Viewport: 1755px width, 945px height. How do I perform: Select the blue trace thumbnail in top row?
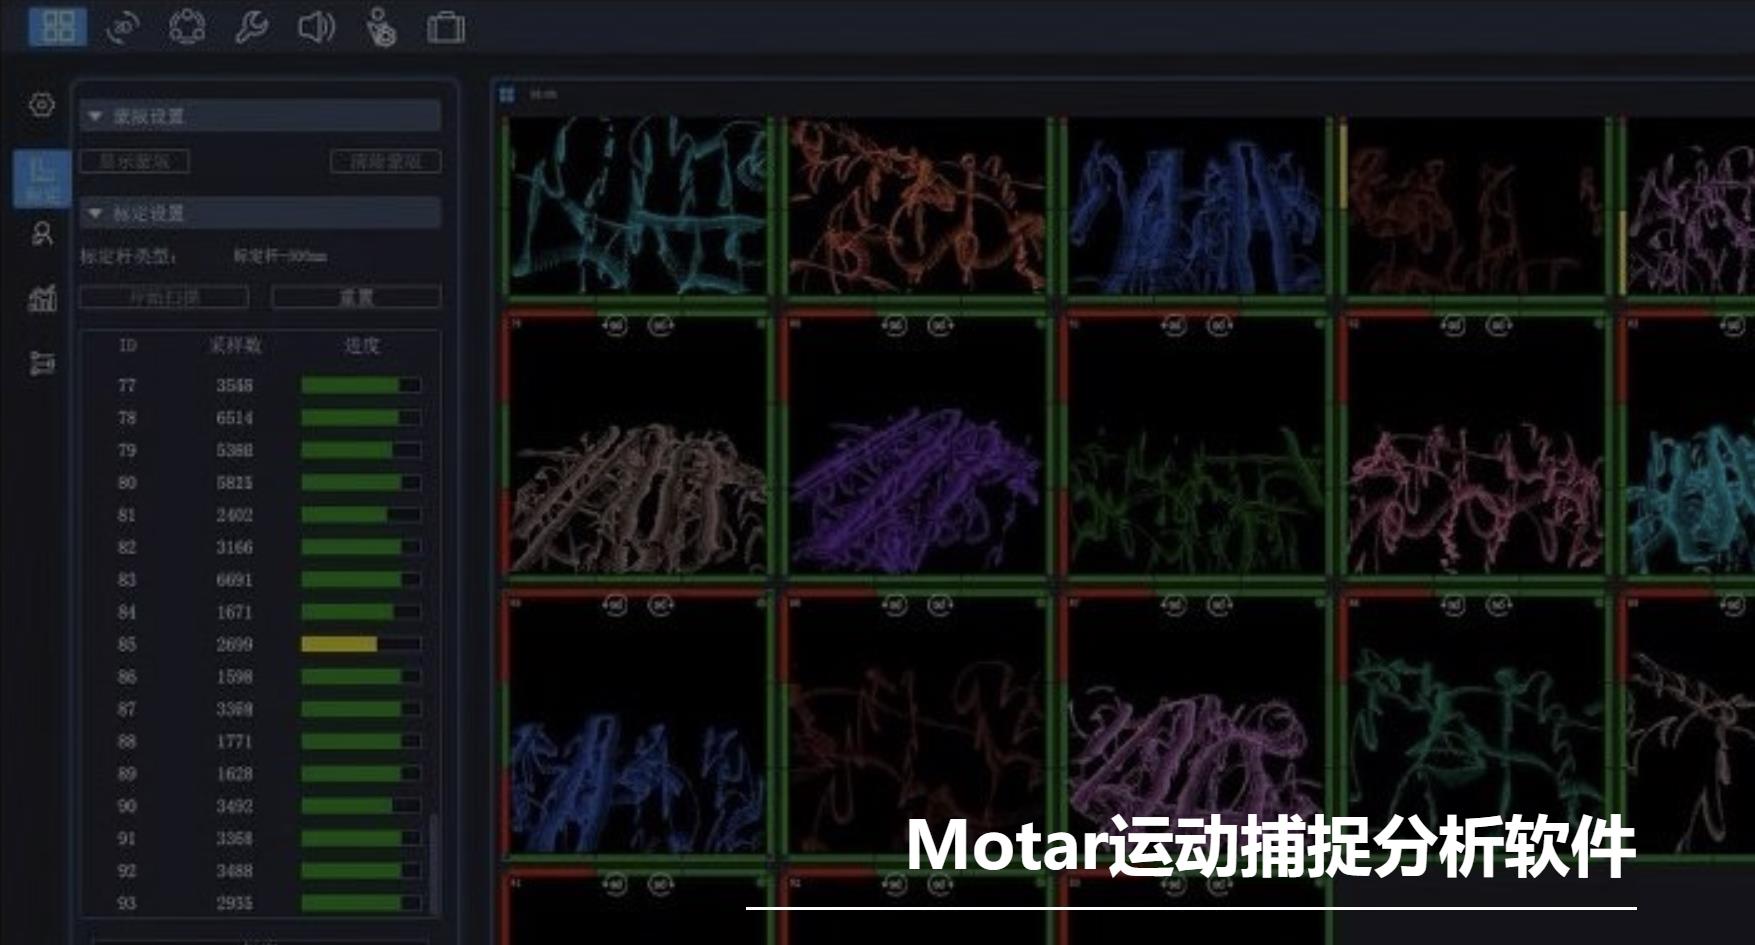[1196, 207]
